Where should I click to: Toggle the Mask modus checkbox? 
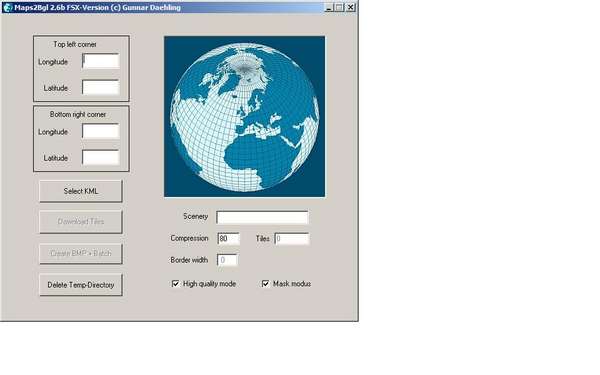click(x=265, y=284)
